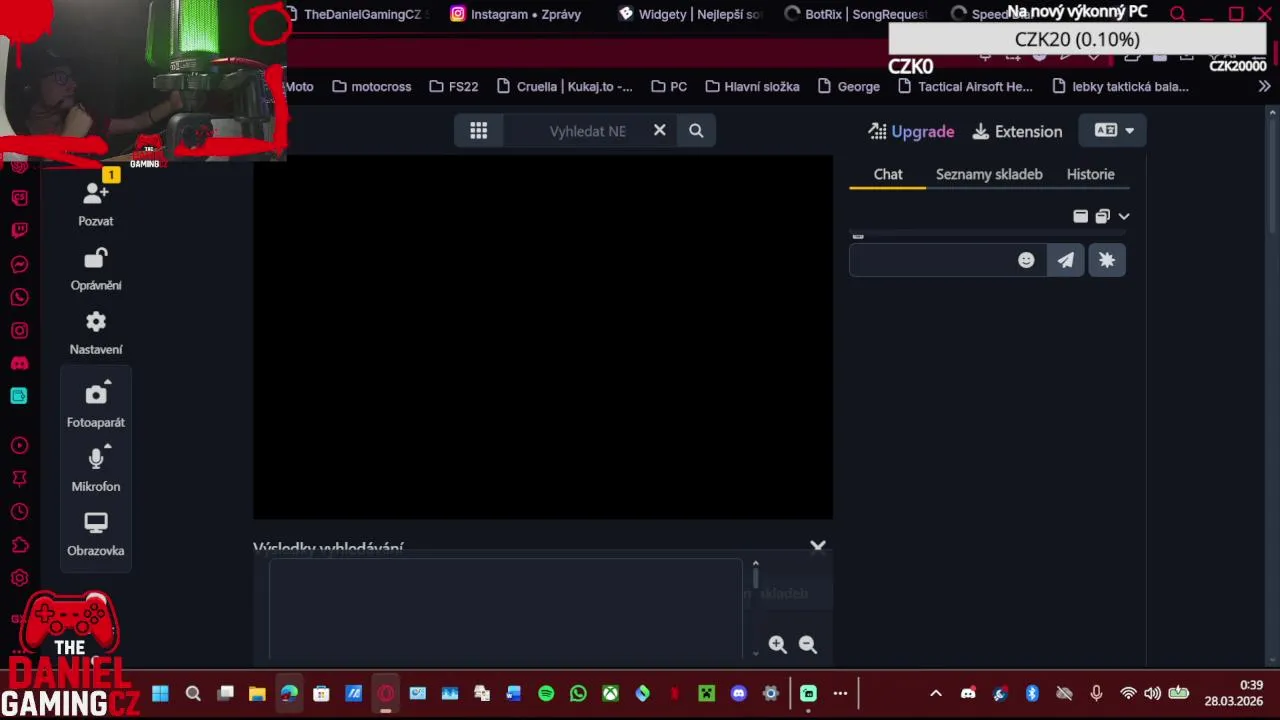
Task: Open the volume tray icon
Action: click(x=1152, y=693)
